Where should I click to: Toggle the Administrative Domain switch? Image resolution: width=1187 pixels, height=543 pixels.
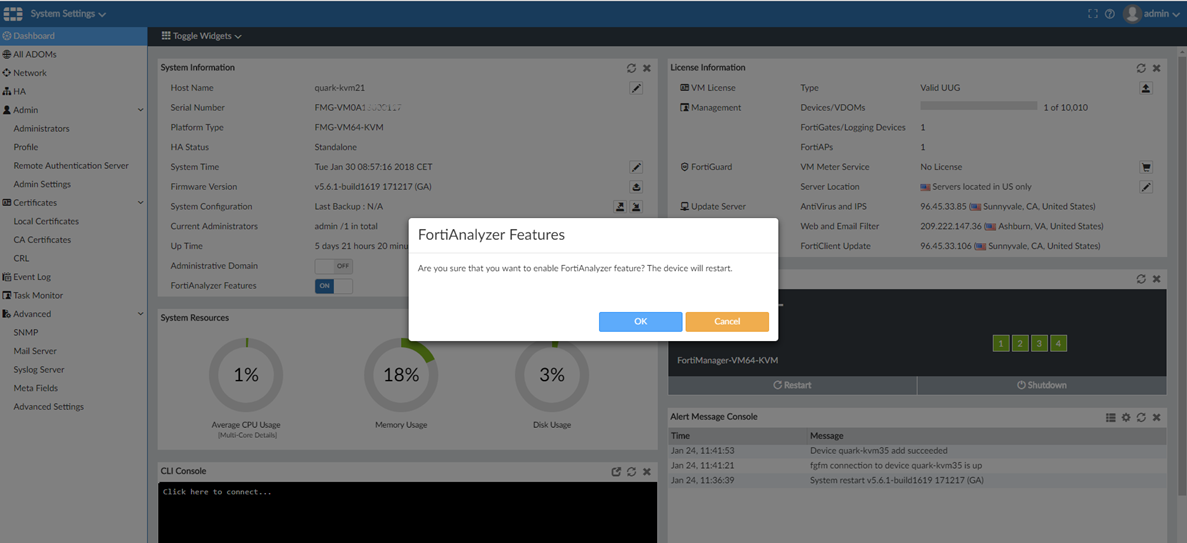333,266
